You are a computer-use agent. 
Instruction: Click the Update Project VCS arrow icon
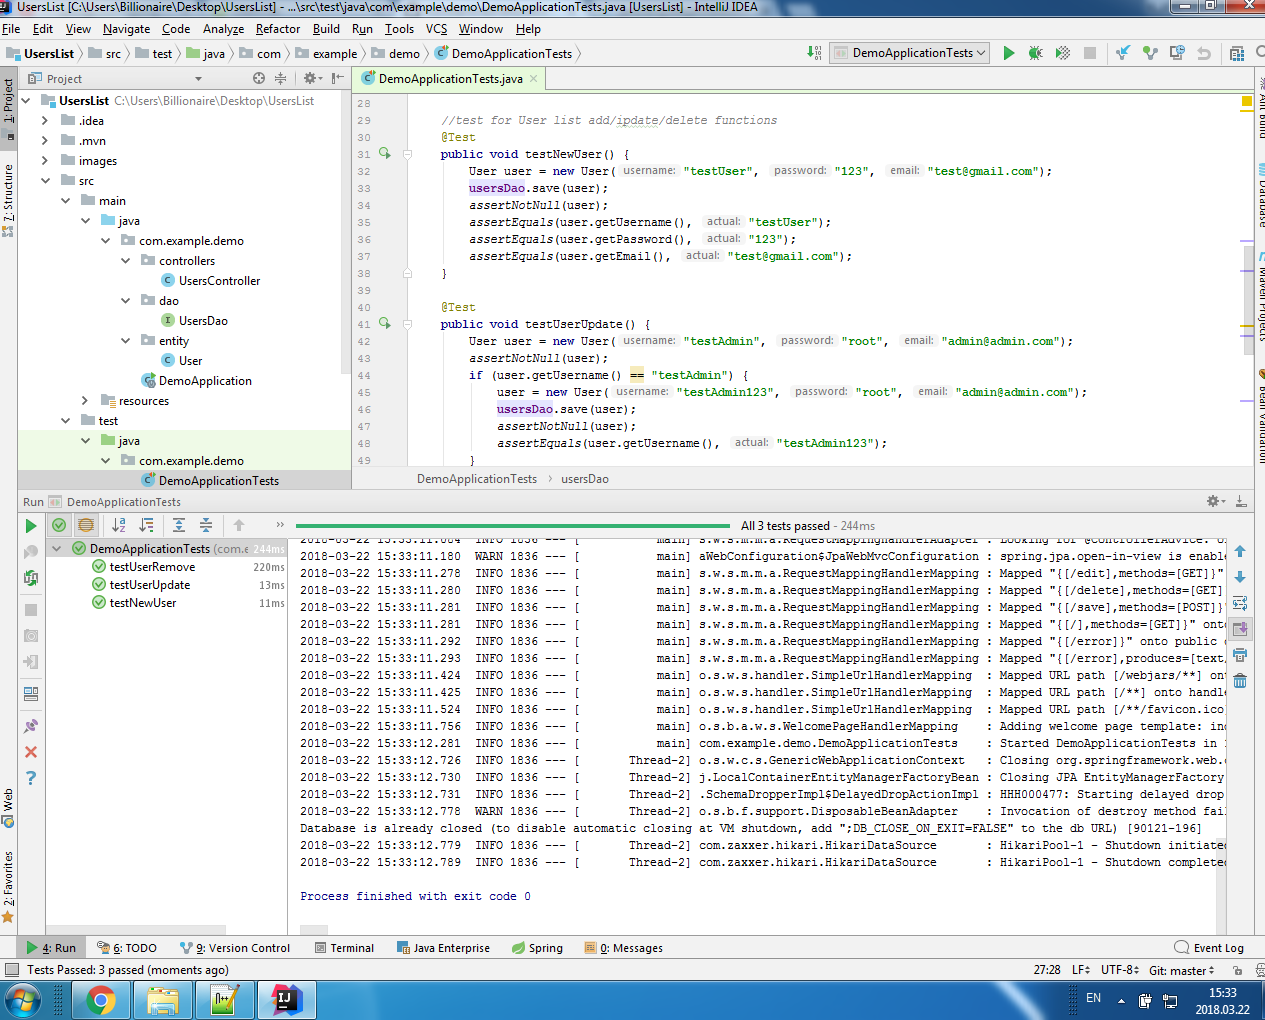point(1123,53)
